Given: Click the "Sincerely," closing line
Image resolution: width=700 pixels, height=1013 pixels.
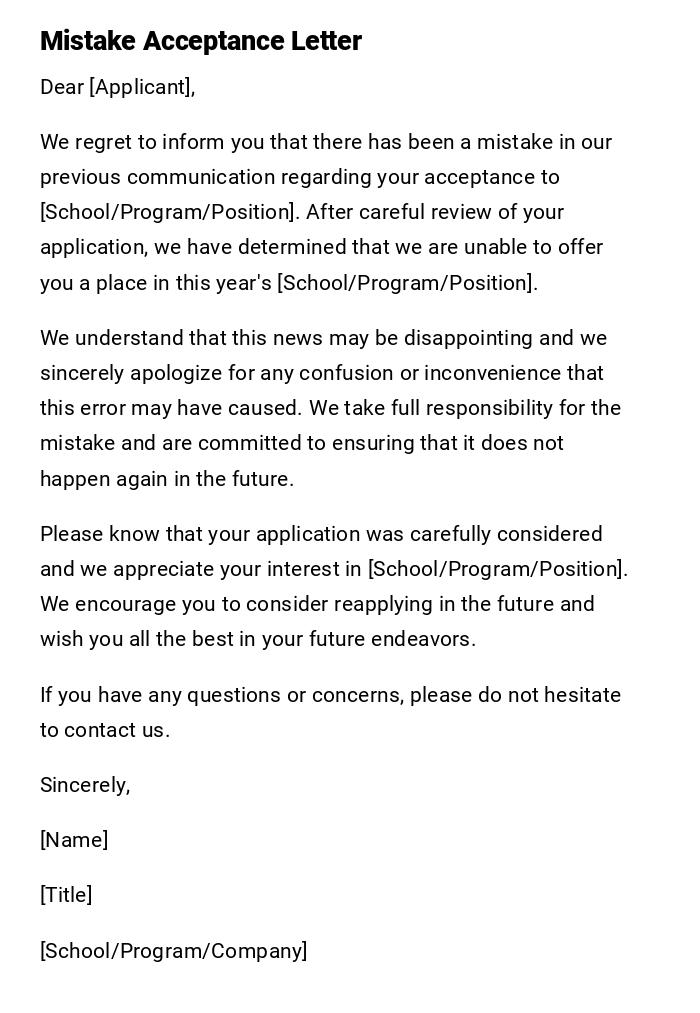Looking at the screenshot, I should (85, 785).
